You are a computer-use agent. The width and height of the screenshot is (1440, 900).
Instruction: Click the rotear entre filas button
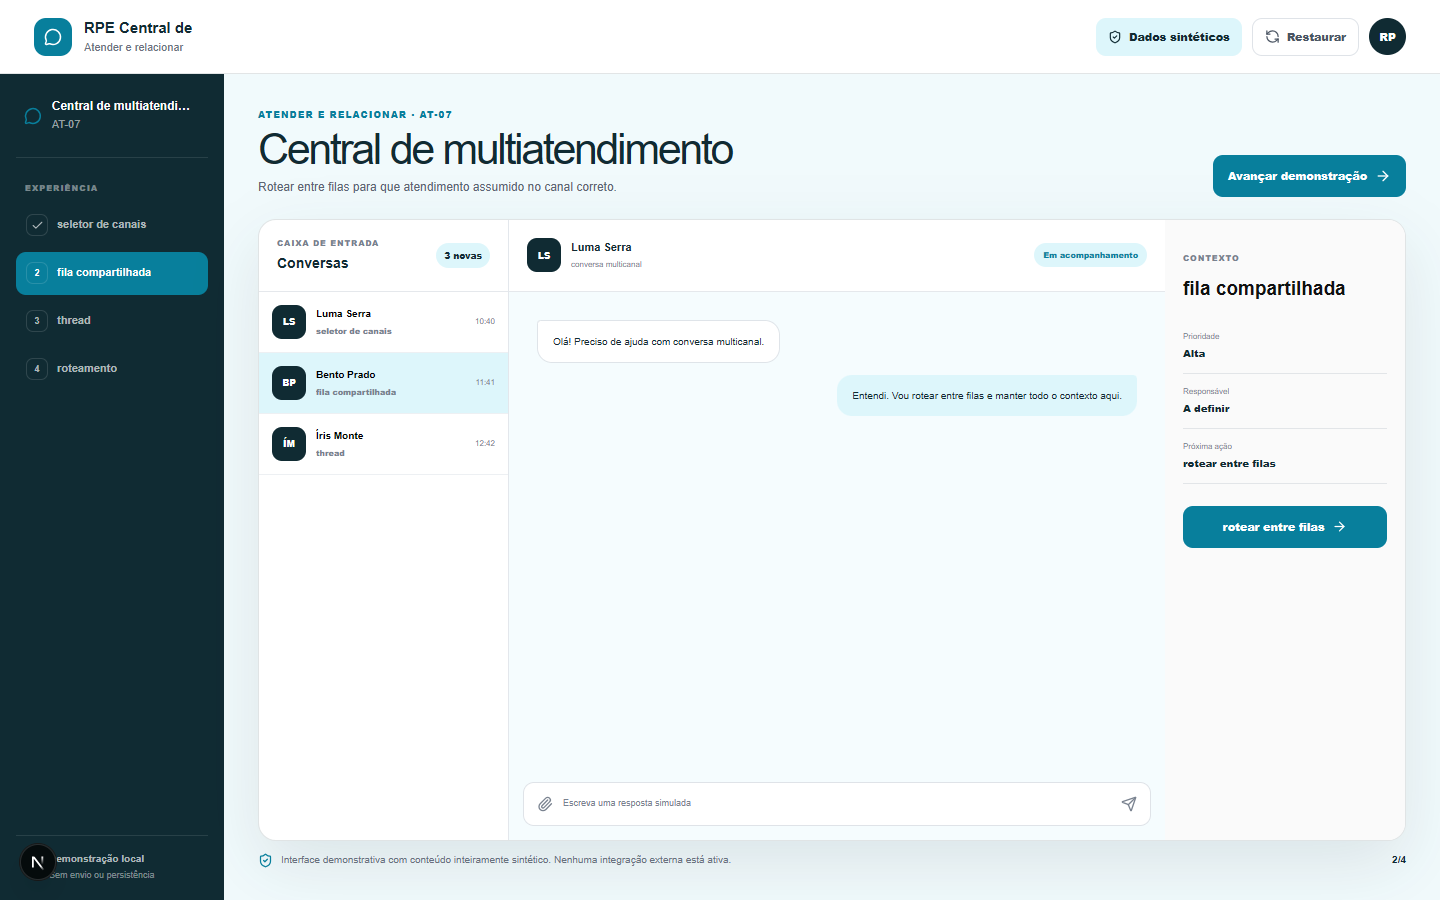click(x=1285, y=527)
